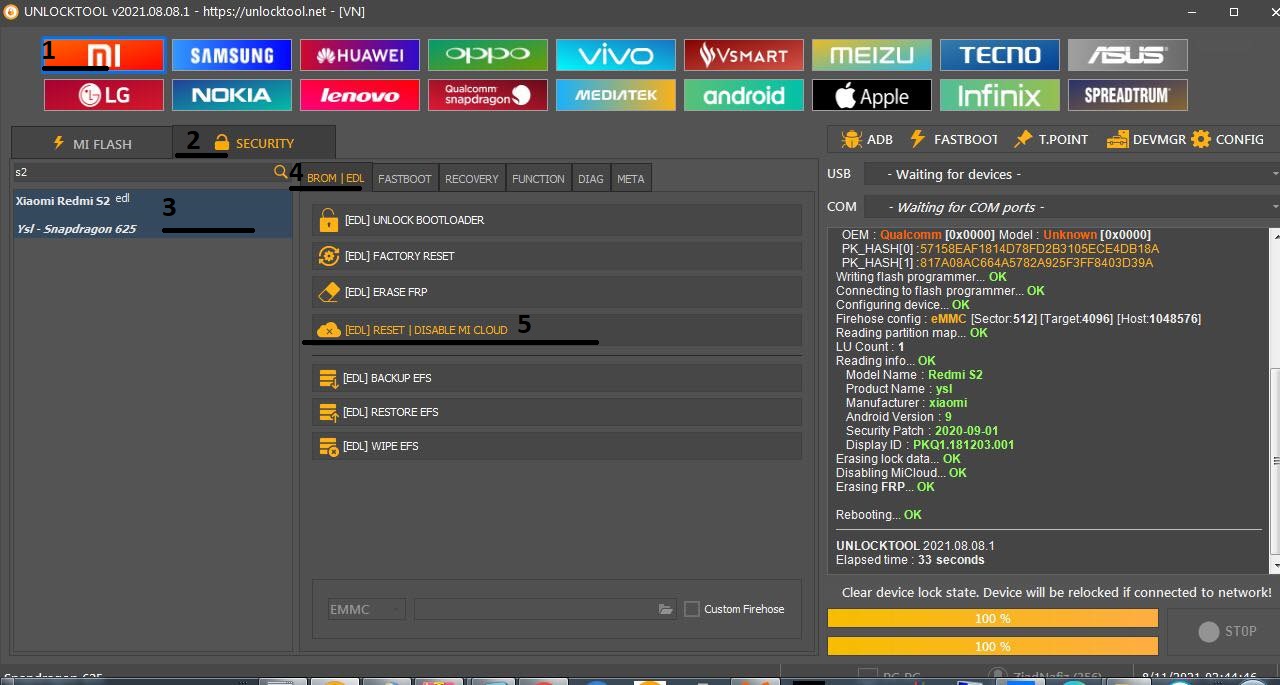
Task: Select the Vsmart brand tile
Action: coord(744,55)
